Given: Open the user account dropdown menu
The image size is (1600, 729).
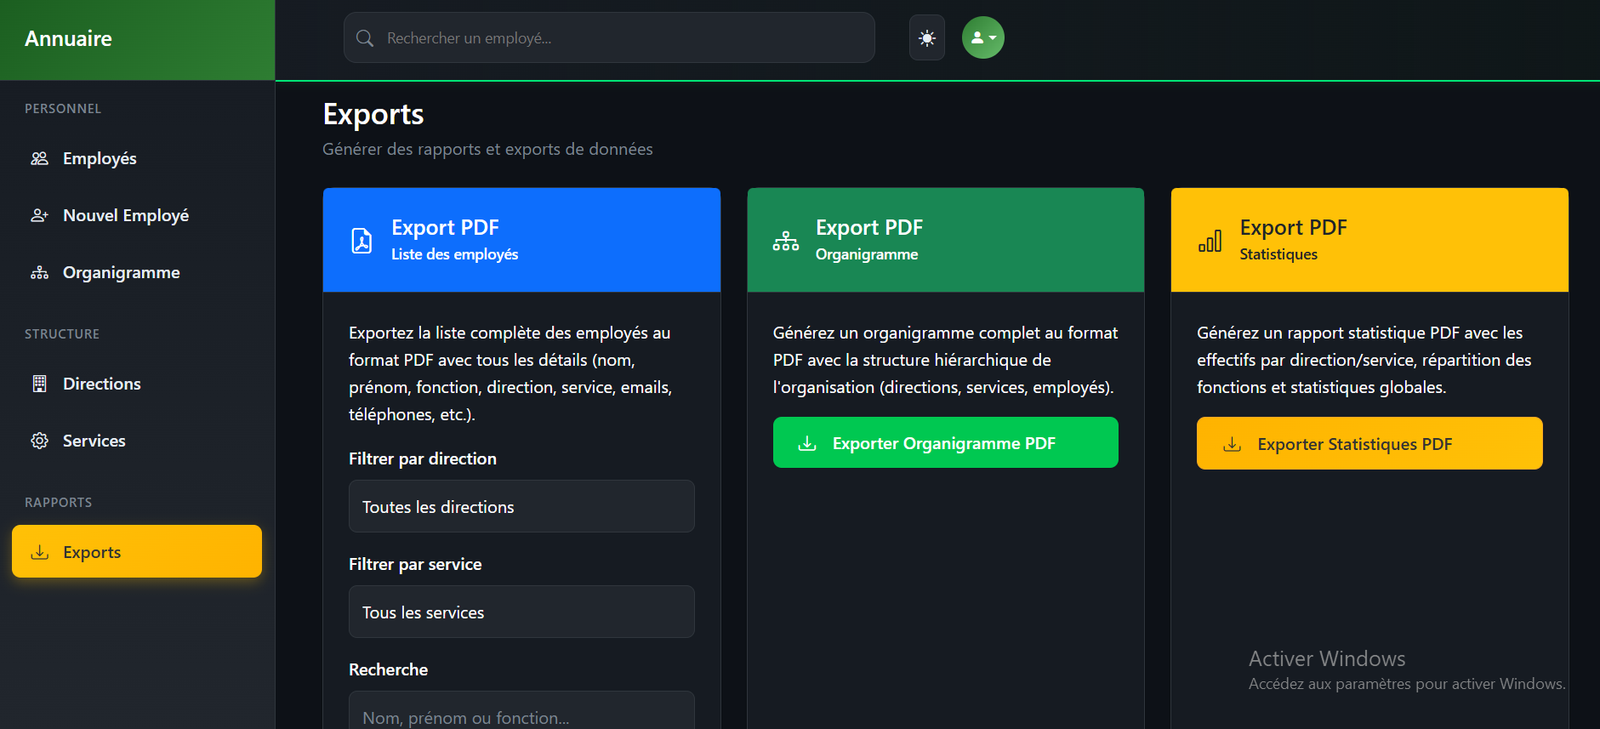Looking at the screenshot, I should click(x=983, y=38).
